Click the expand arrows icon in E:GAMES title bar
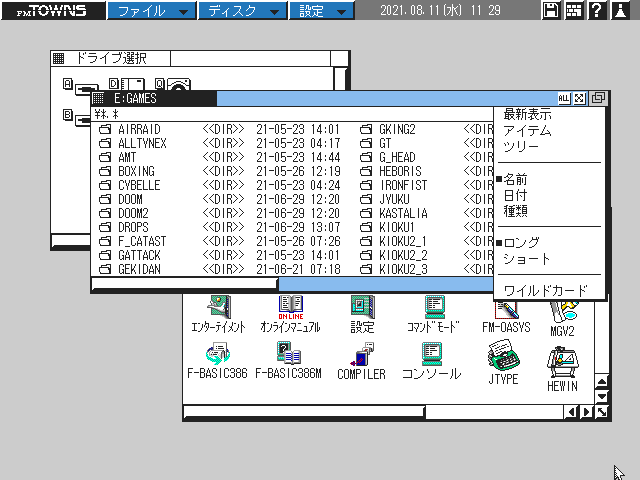Image resolution: width=640 pixels, height=480 pixels. click(580, 98)
